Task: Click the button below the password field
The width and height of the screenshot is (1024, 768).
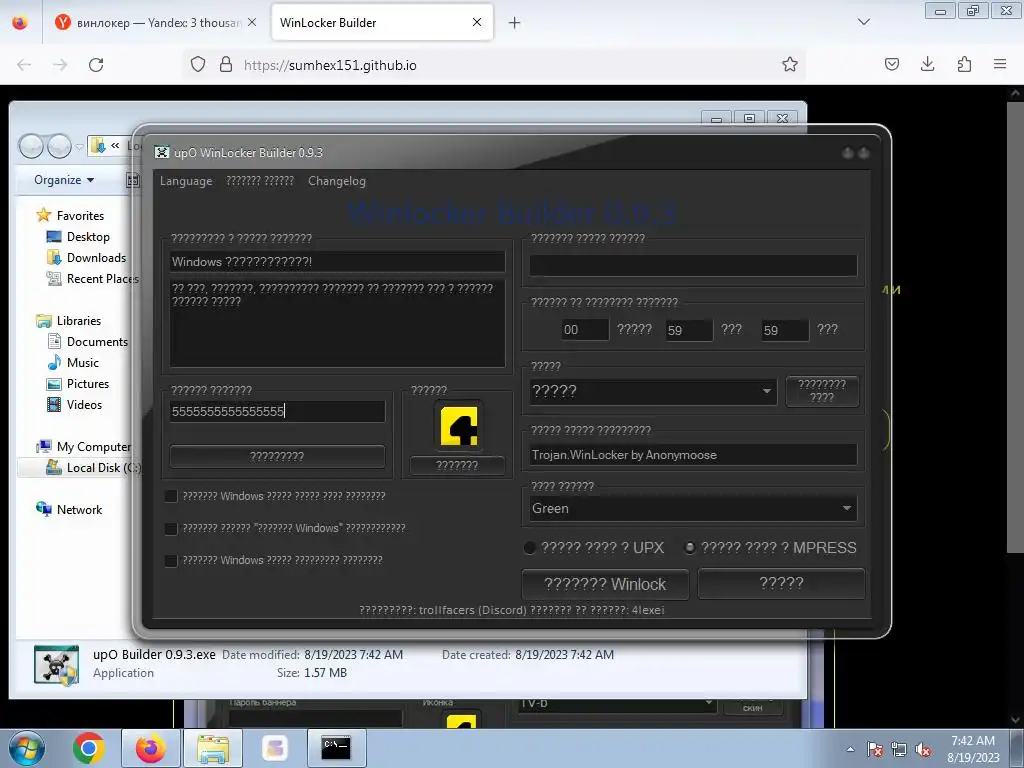Action: (x=278, y=456)
